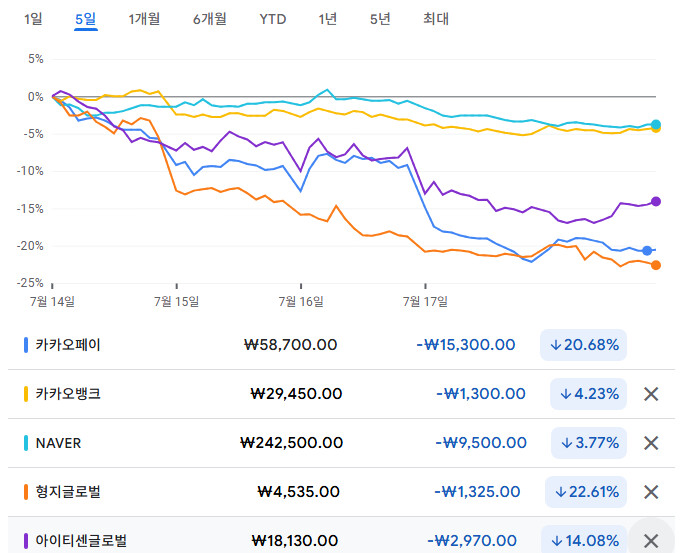Image resolution: width=694 pixels, height=553 pixels.
Task: Select the 6개월 range tab
Action: [210, 18]
